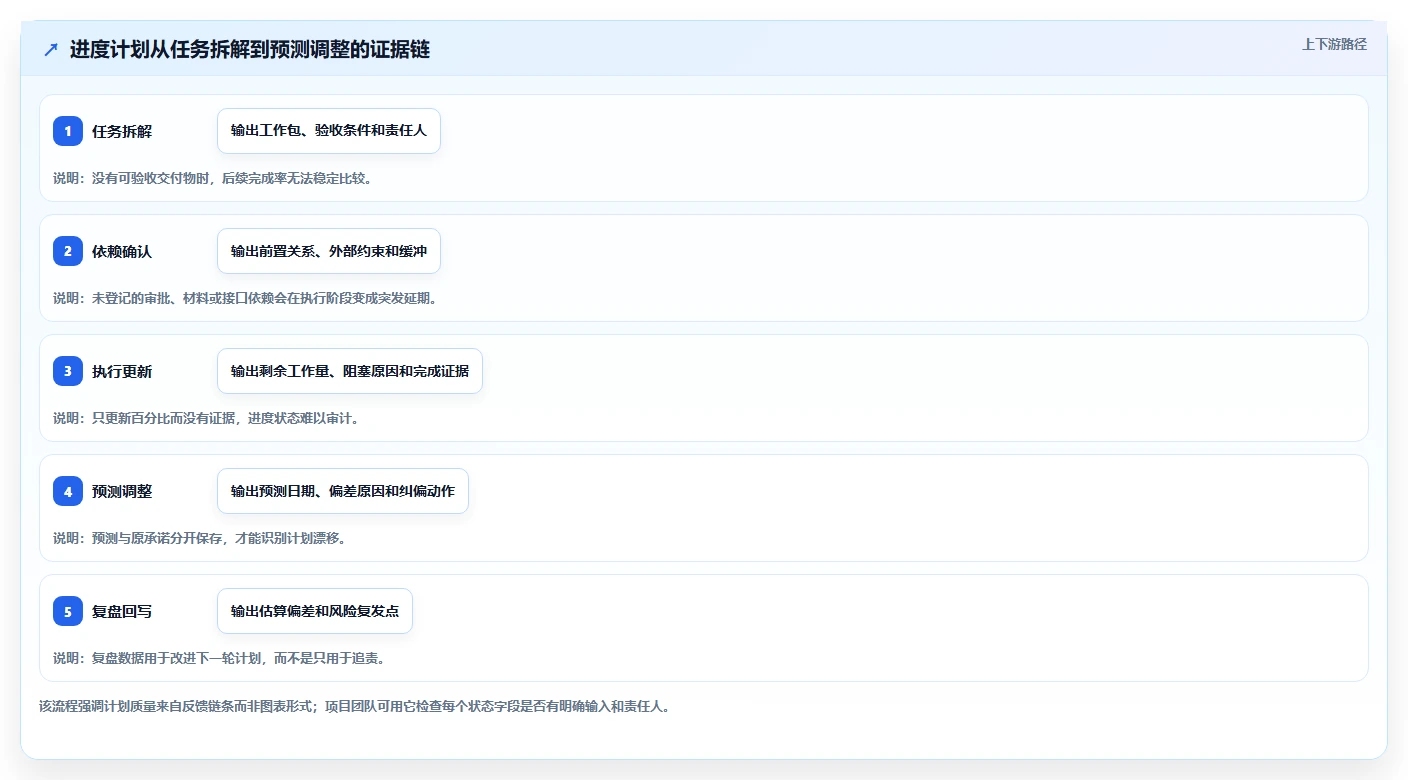This screenshot has width=1408, height=780.
Task: Click the heading 进度计划从任务拆解到预测调整的证据链
Action: pyautogui.click(x=250, y=49)
